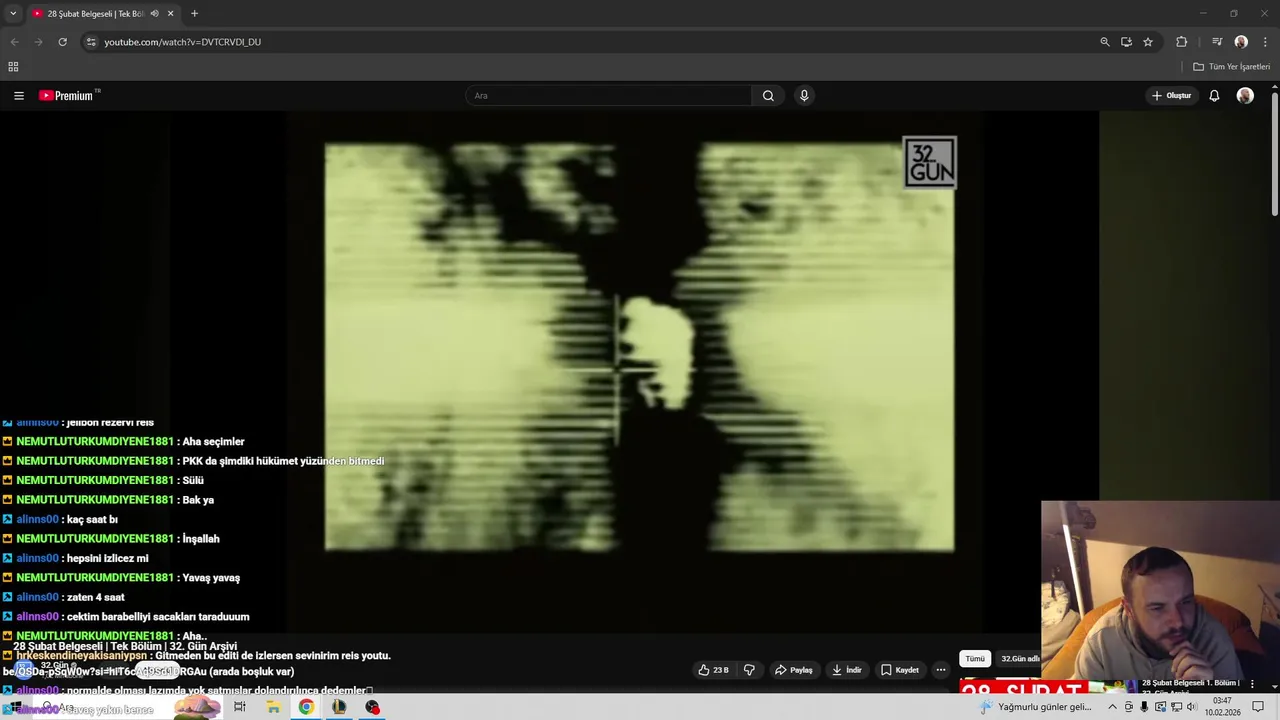This screenshot has height=720, width=1280.
Task: Open a new browser tab
Action: [x=194, y=14]
